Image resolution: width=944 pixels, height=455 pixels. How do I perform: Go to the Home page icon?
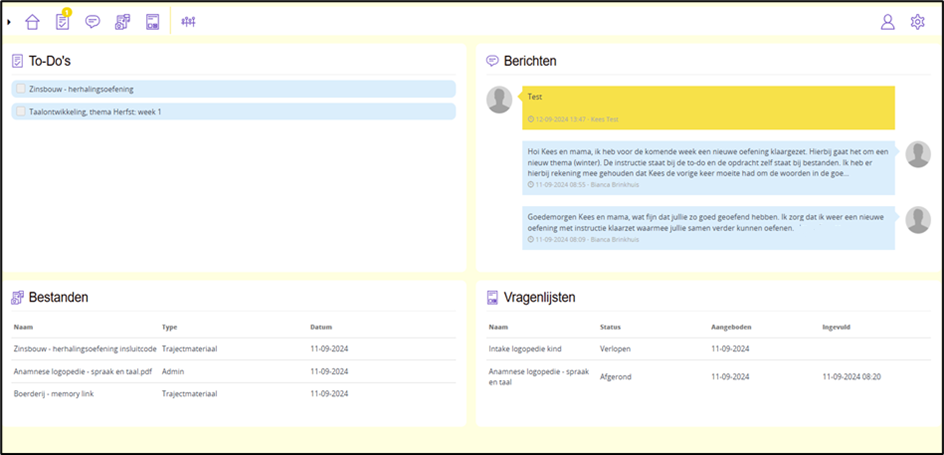33,22
